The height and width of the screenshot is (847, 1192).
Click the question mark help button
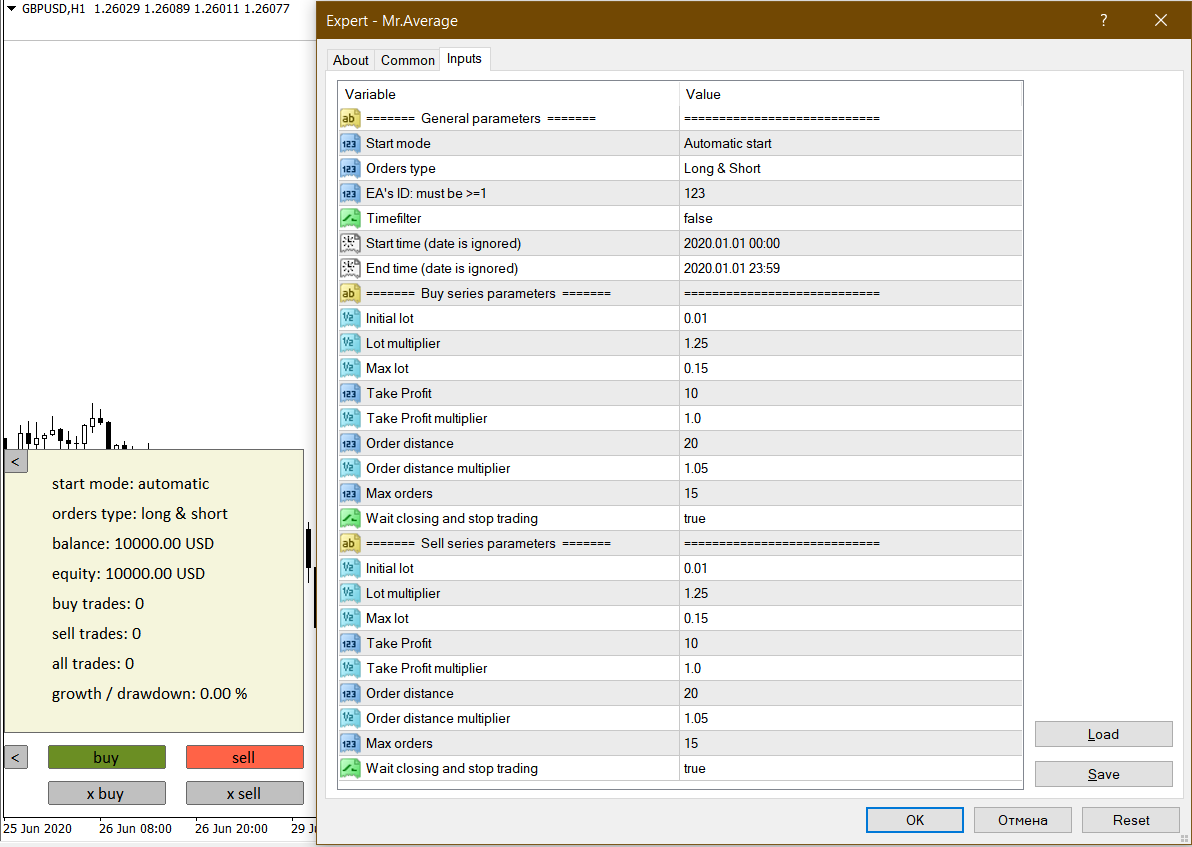pos(1104,20)
